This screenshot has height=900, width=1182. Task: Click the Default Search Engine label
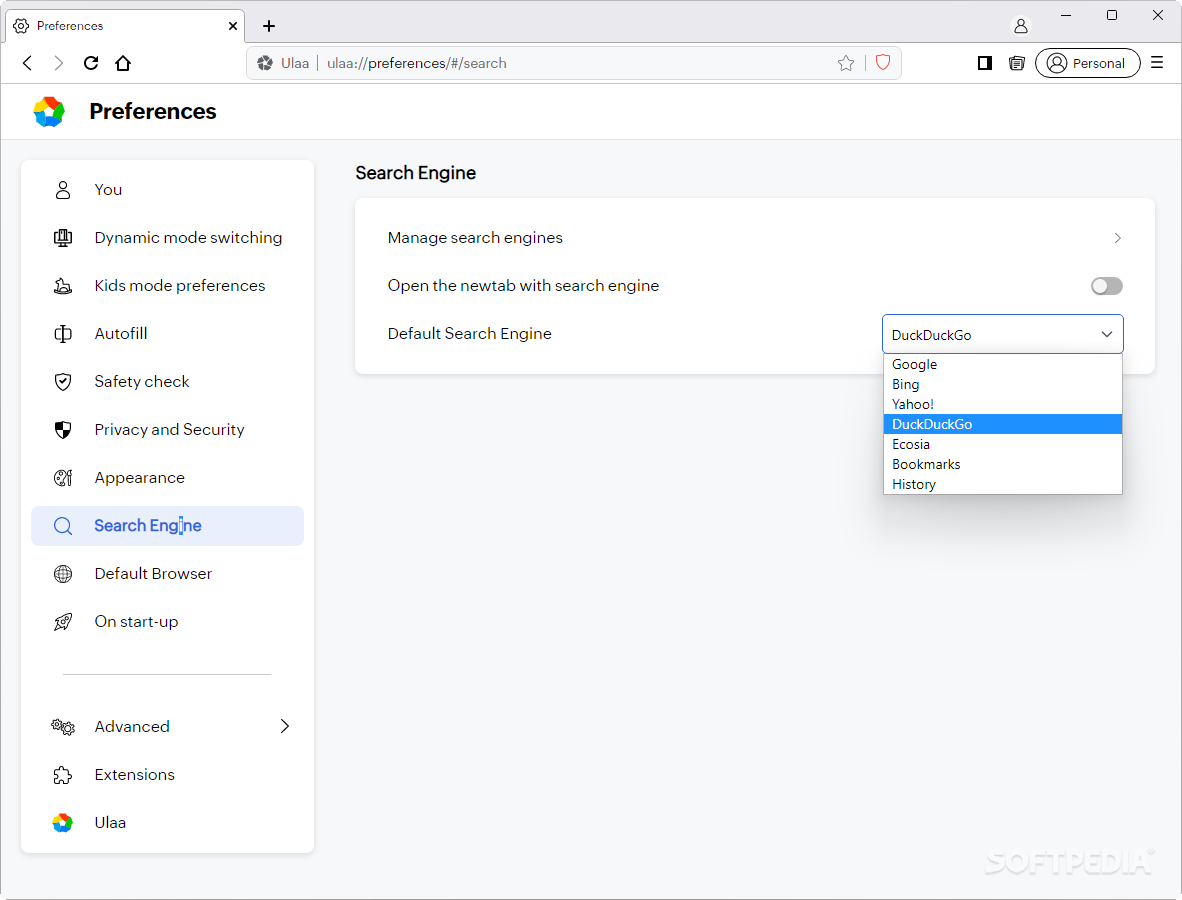tap(470, 334)
